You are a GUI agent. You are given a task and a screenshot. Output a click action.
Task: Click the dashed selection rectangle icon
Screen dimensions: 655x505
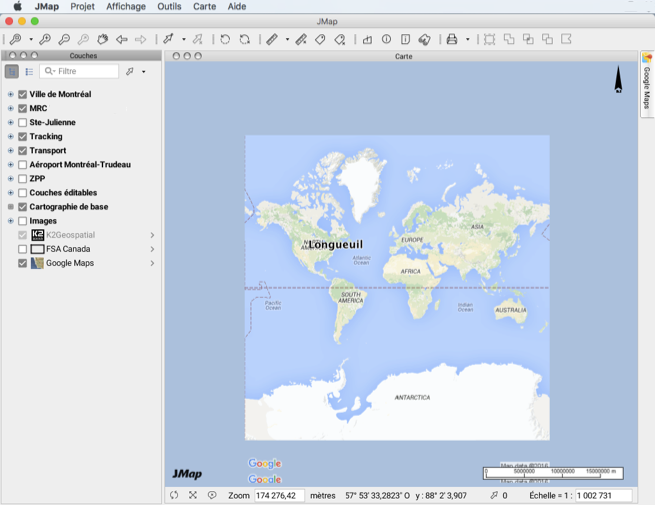coord(489,39)
